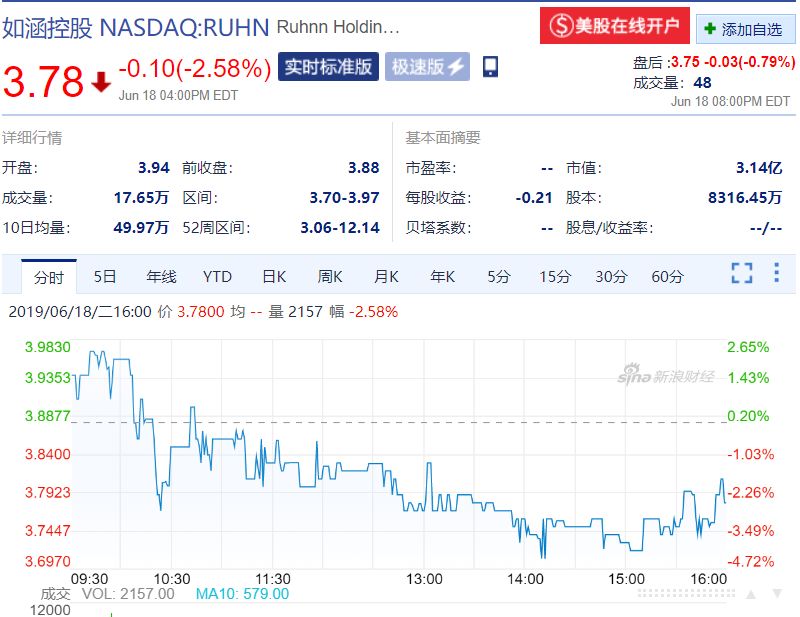Click the VOL: 2157.00 volume label
The height and width of the screenshot is (617, 800).
point(128,594)
